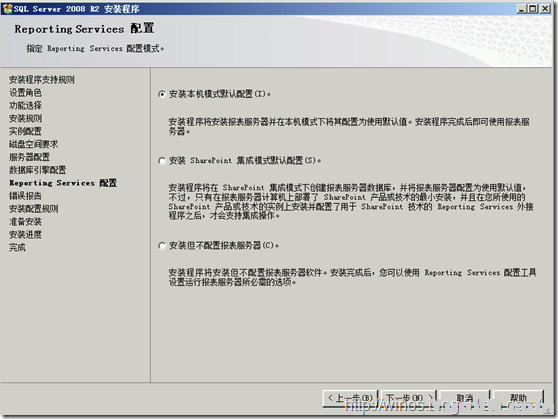Click the 准备安装 step in sidebar
558x419 pixels.
[x=25, y=222]
